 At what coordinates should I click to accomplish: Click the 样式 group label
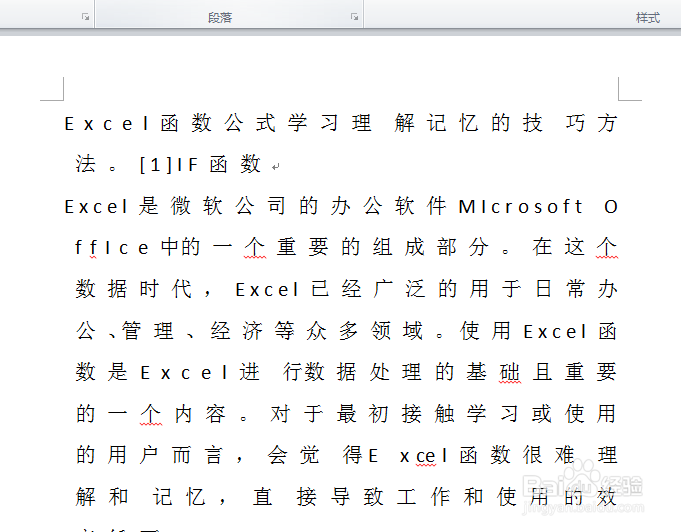(648, 18)
